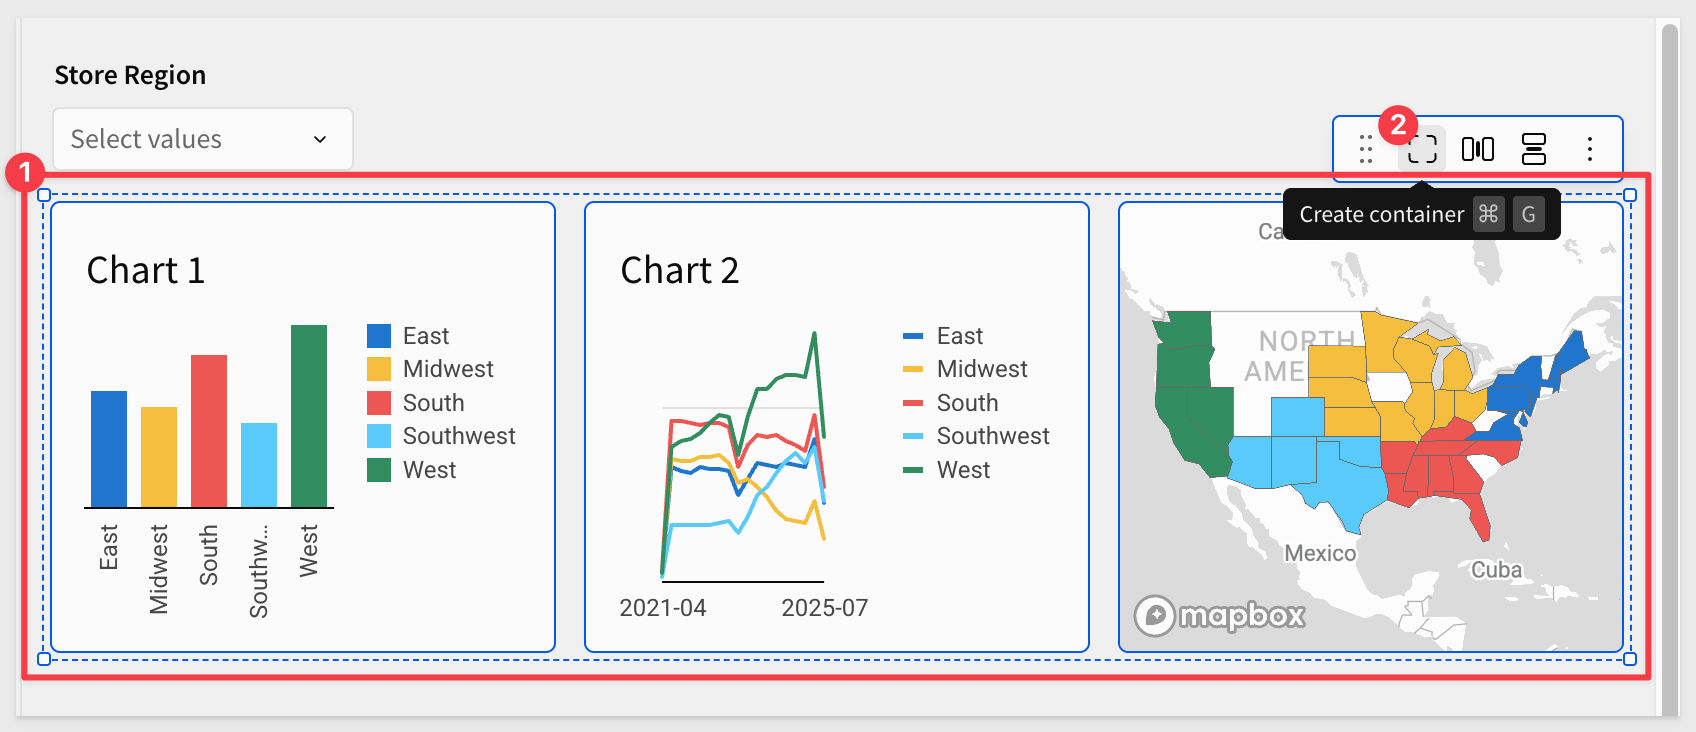Screen dimensions: 1696x732
Task: Click the East blue legend swatch in Chart 1
Action: (x=379, y=336)
